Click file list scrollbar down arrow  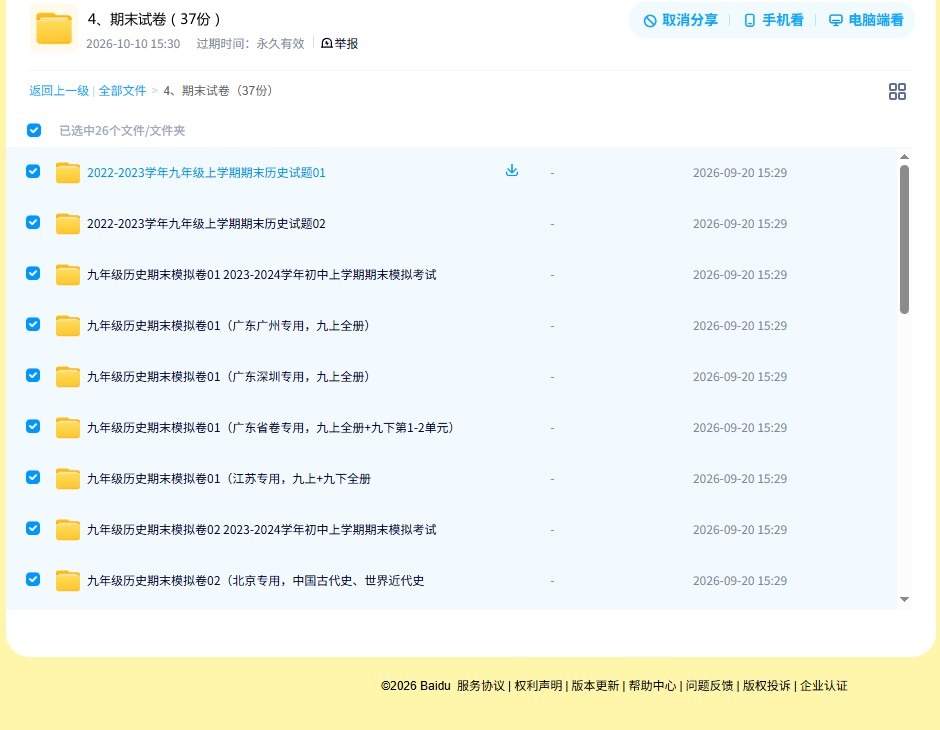(904, 599)
